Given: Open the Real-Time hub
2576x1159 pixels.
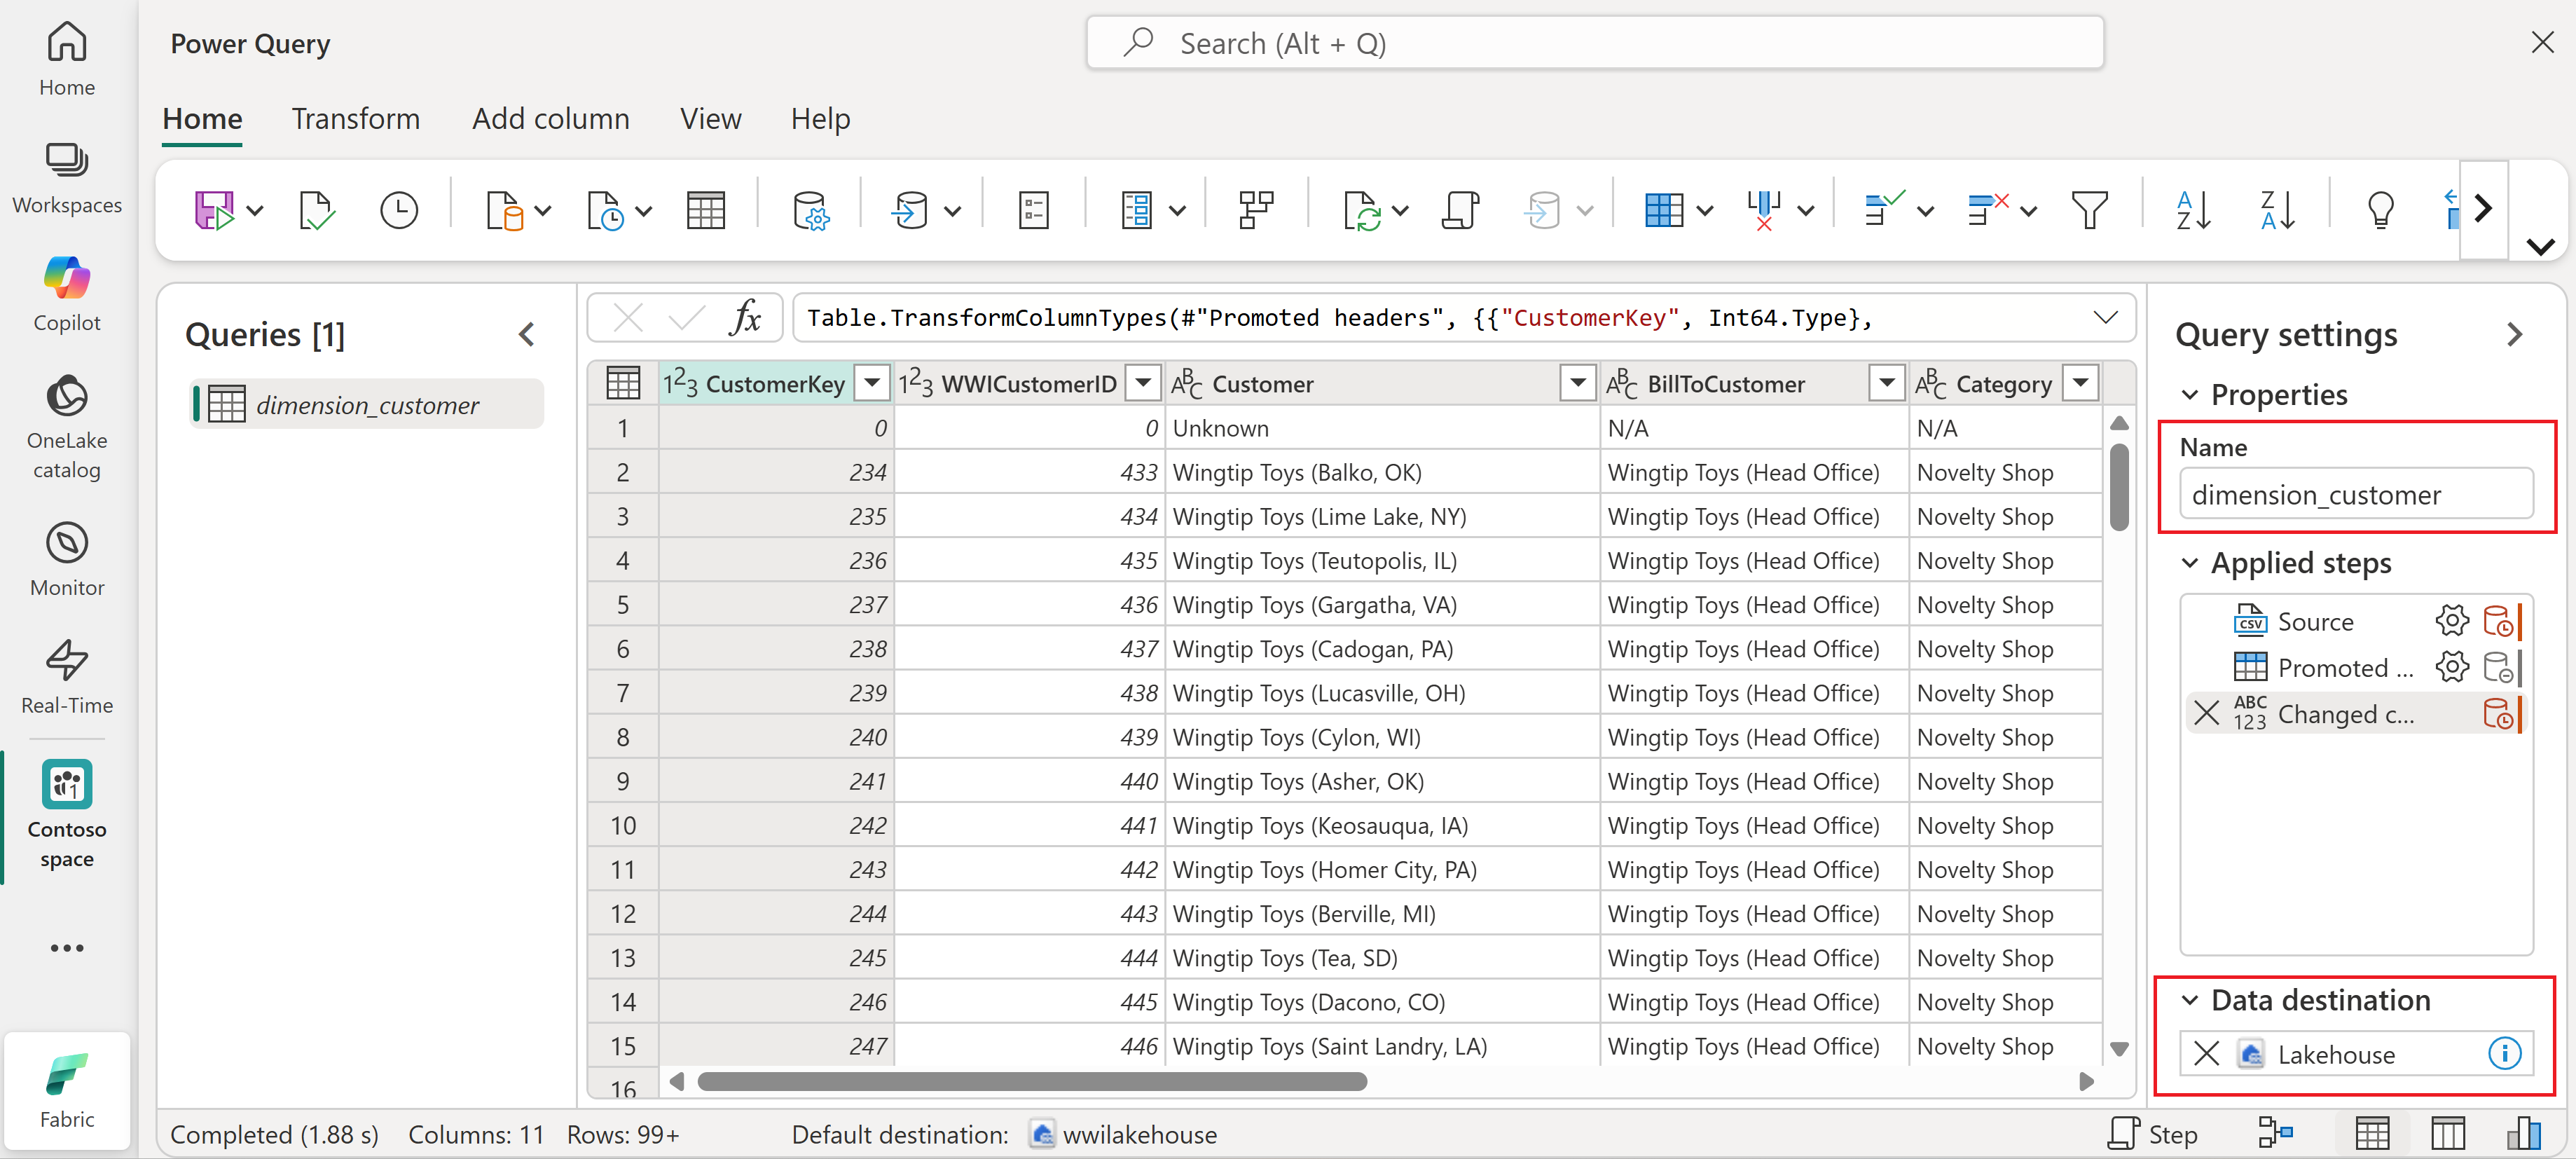Looking at the screenshot, I should [67, 678].
